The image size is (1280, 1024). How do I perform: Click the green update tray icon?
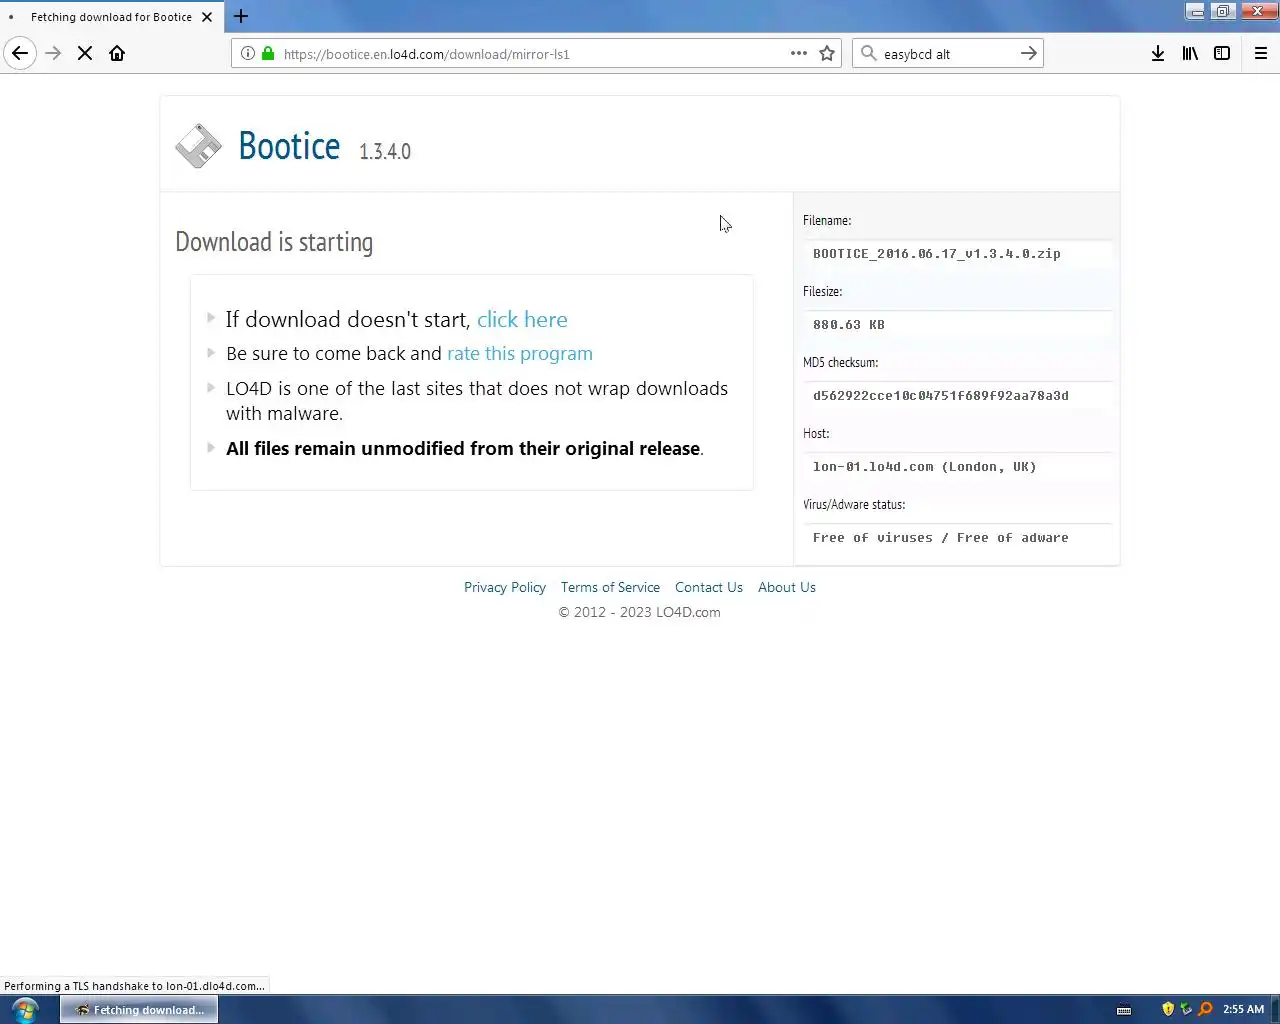pyautogui.click(x=1186, y=1010)
